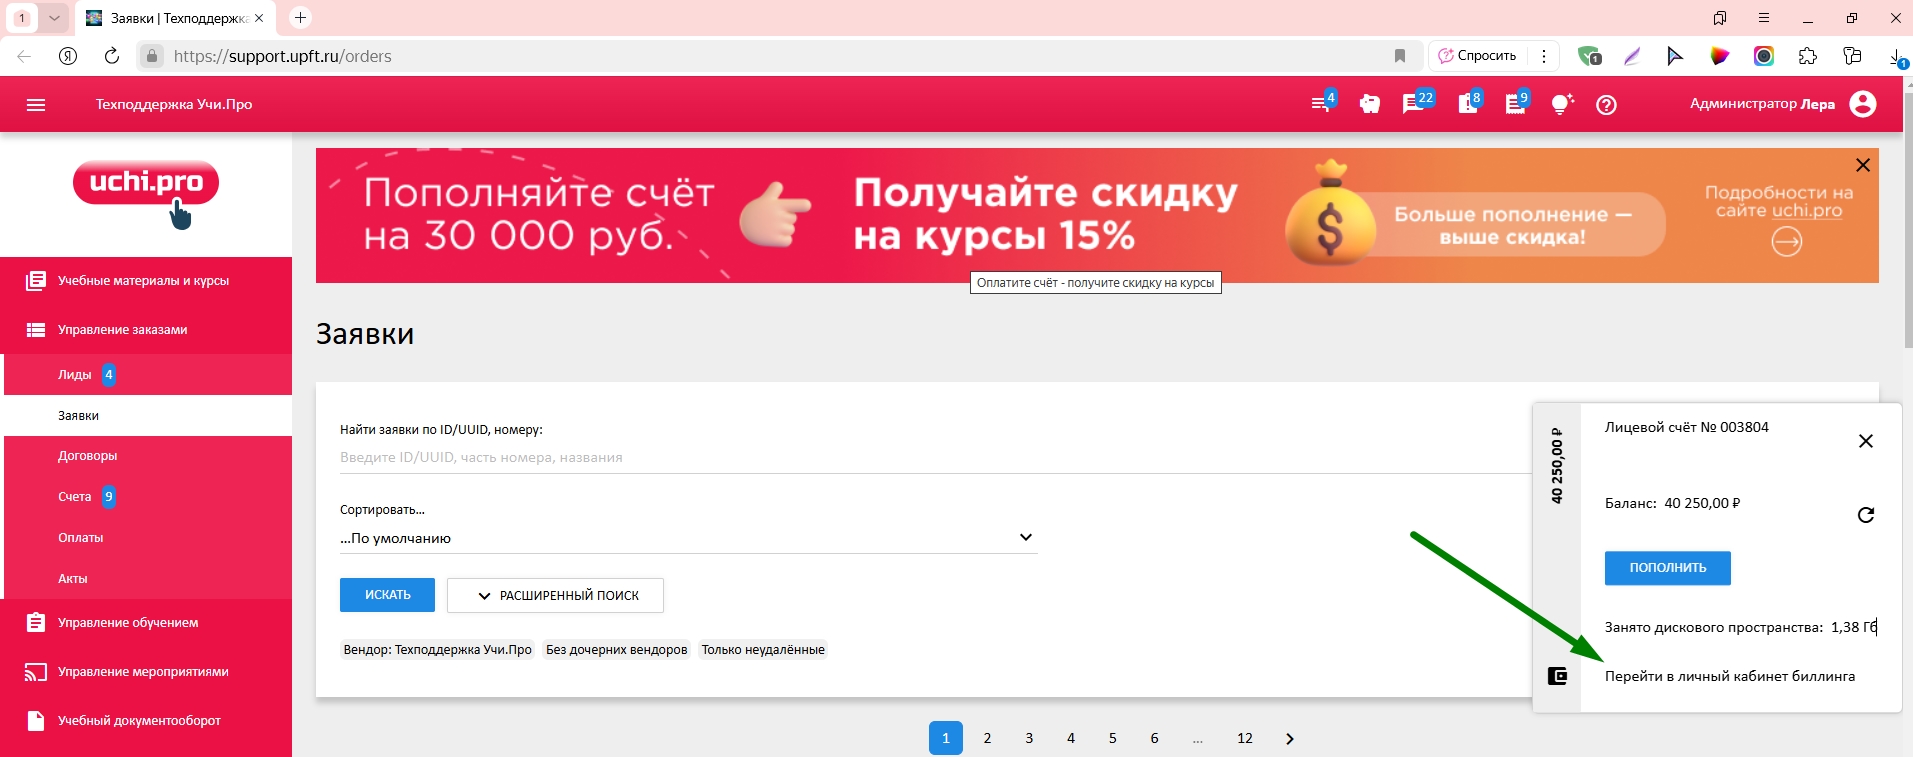Click the Заявки | Техподдержка browser tab
The width and height of the screenshot is (1913, 757).
tap(175, 18)
